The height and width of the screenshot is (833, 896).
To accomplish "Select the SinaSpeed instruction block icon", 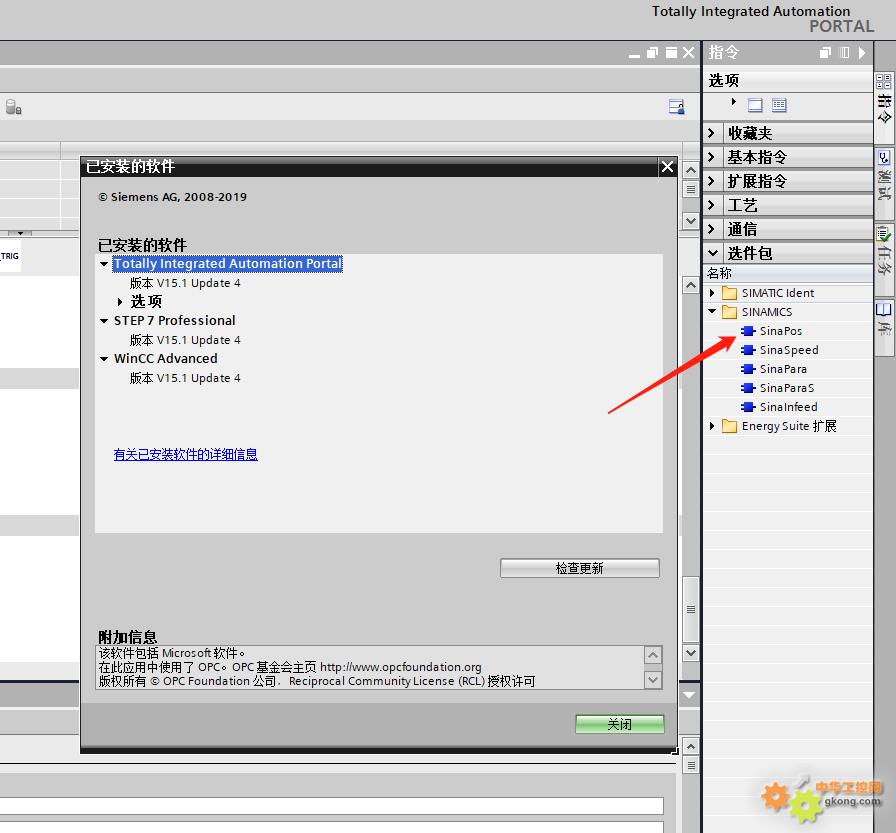I will [748, 350].
